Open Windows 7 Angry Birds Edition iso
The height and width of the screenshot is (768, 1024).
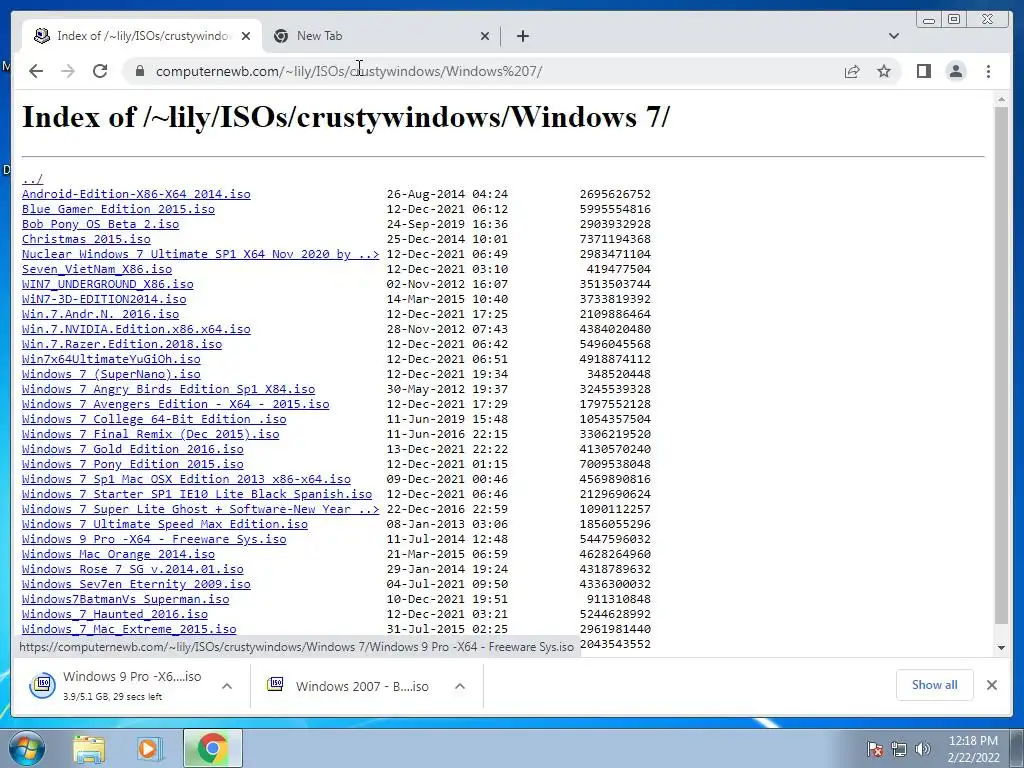pyautogui.click(x=168, y=389)
